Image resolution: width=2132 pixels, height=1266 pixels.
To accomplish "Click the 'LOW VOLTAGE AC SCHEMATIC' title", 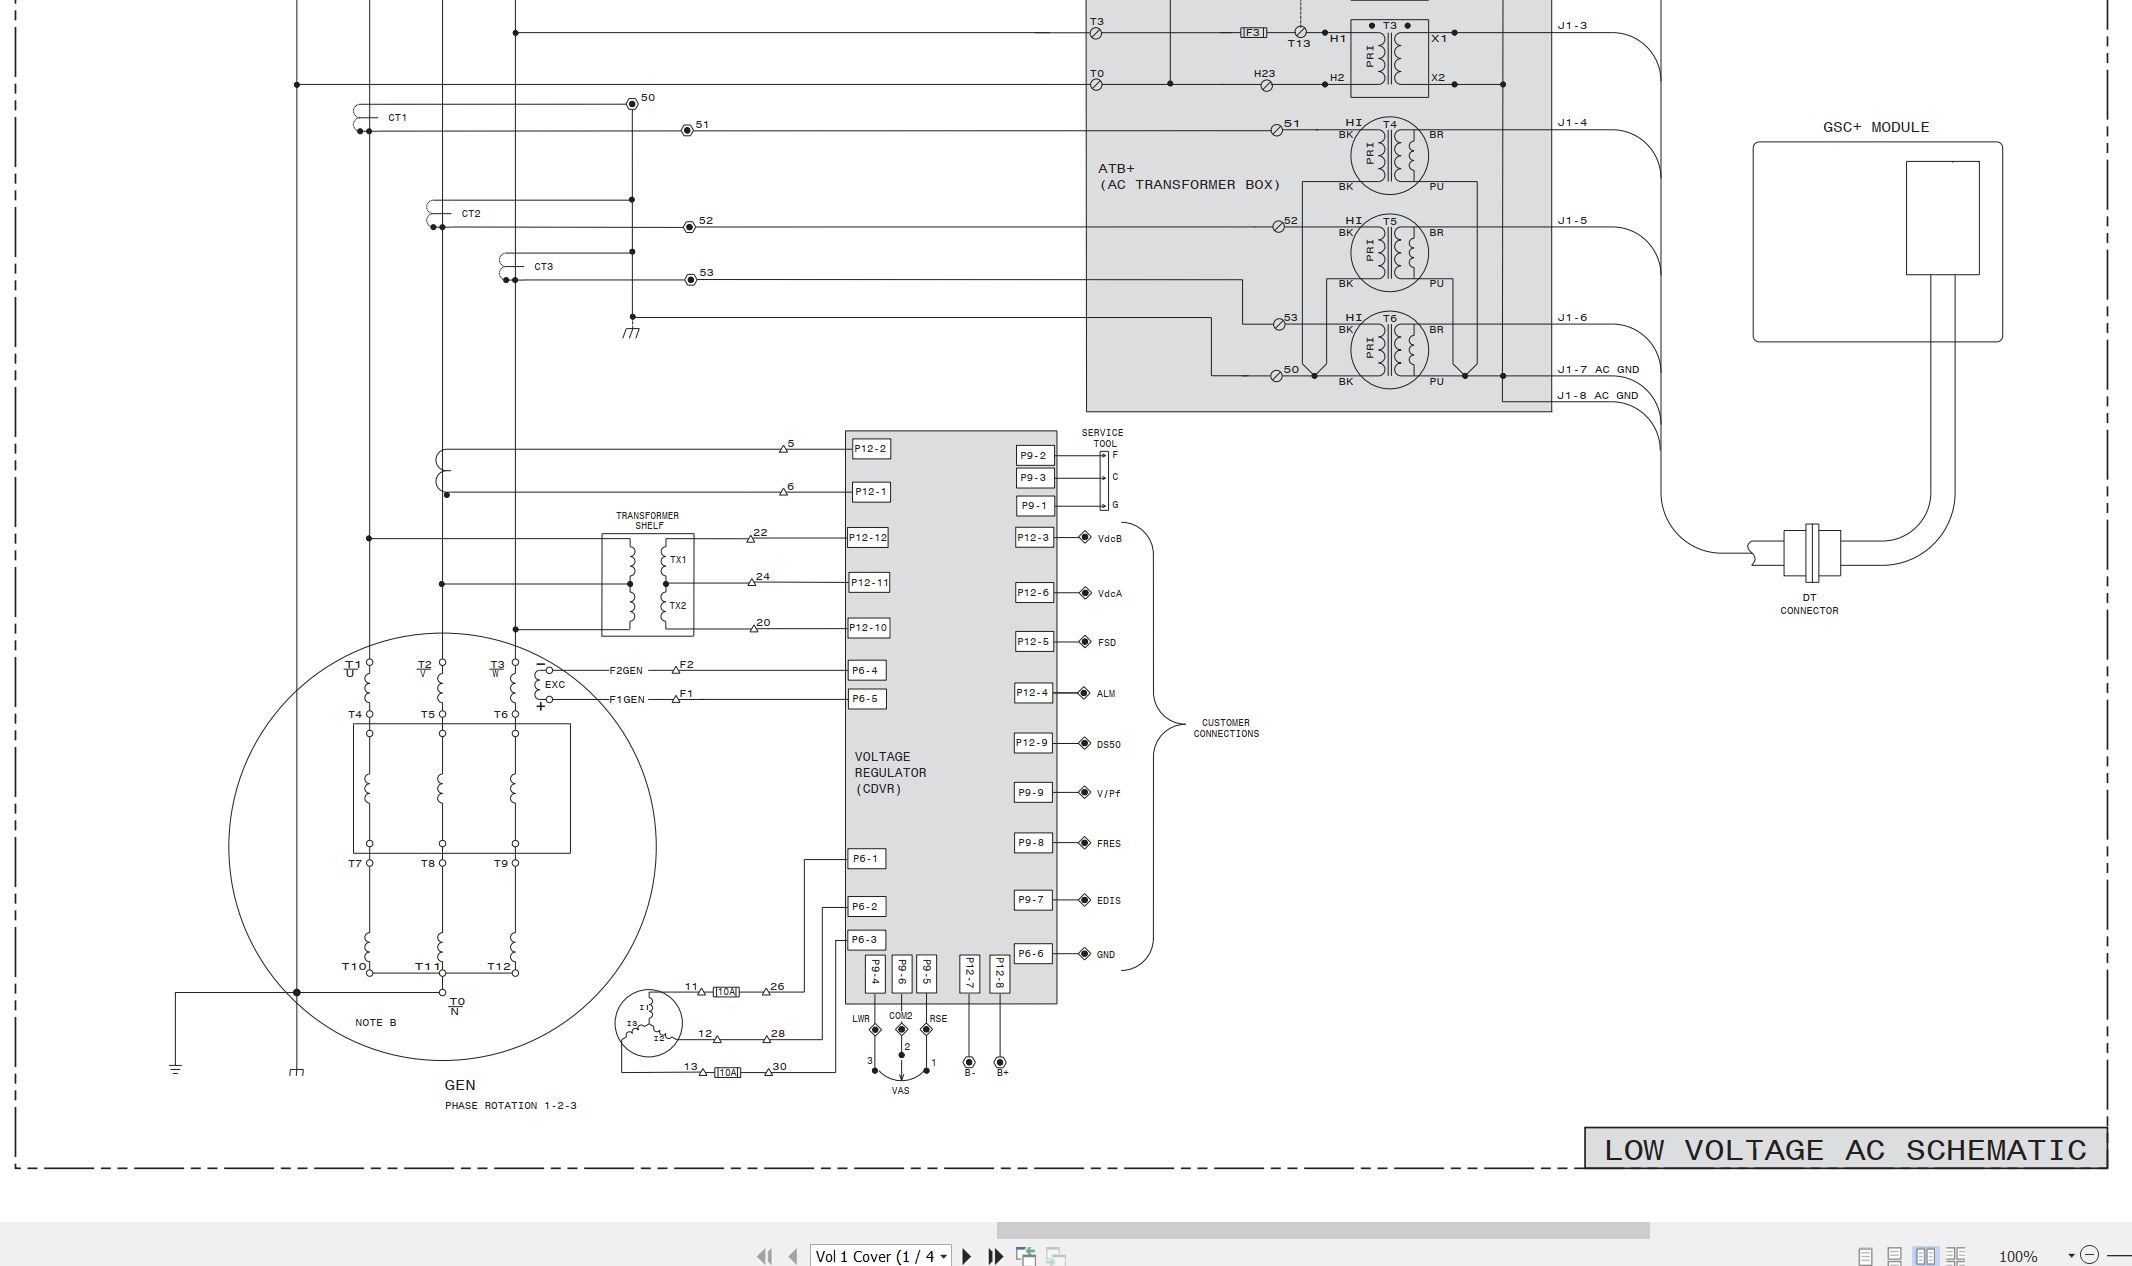I will (x=1845, y=1150).
